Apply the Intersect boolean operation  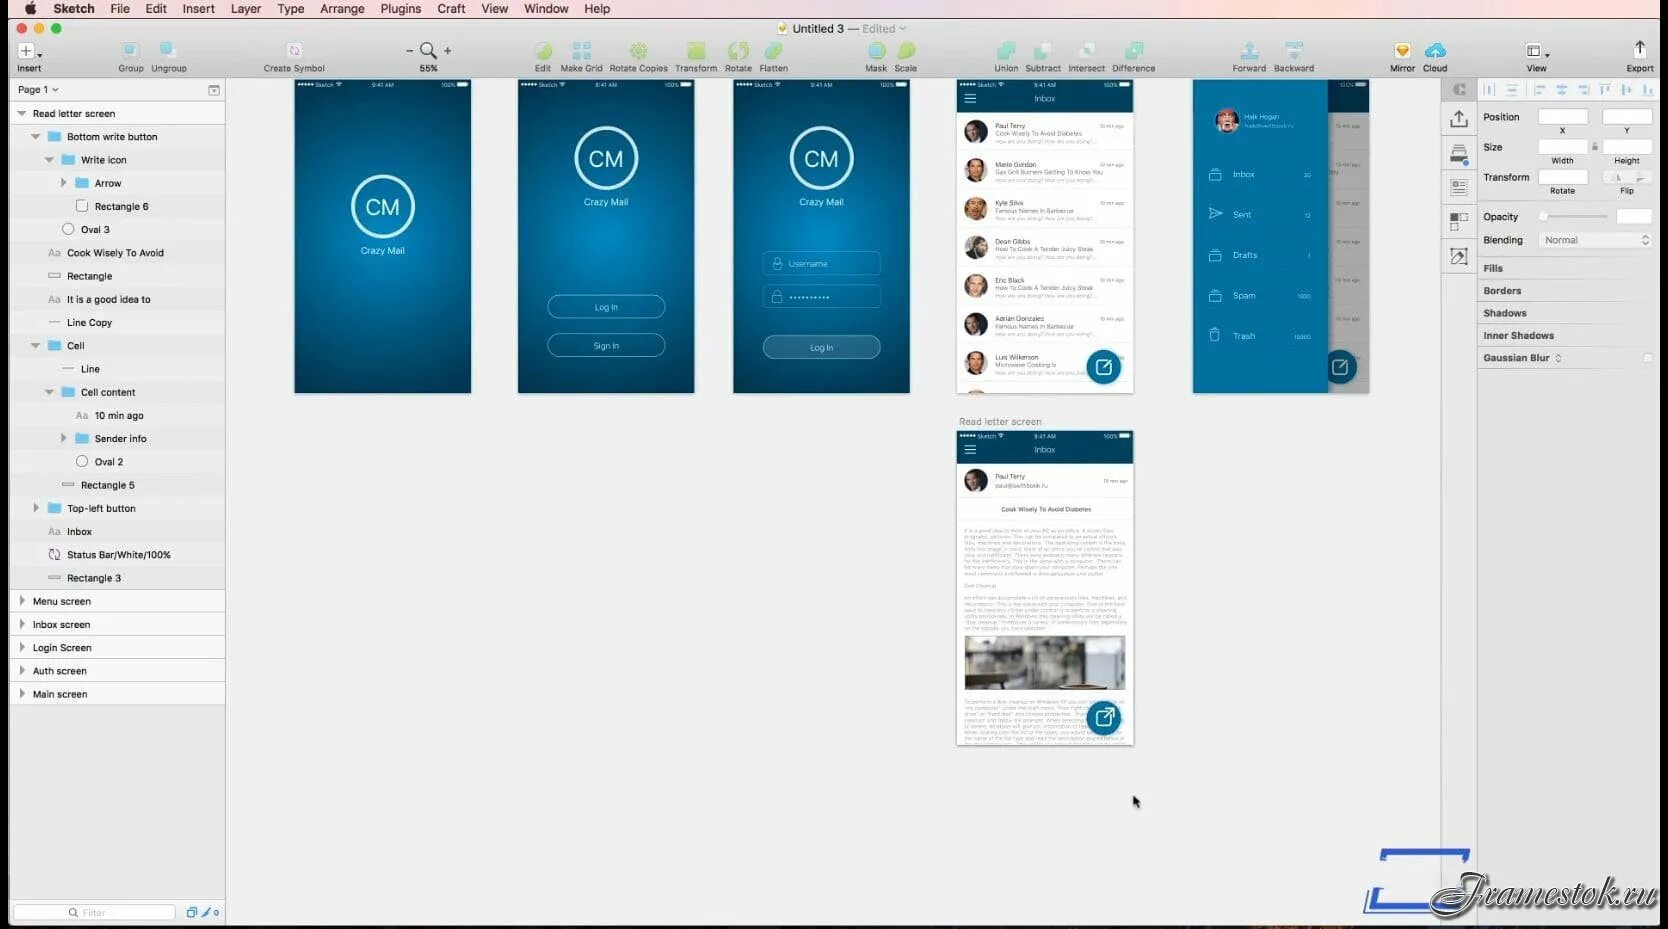click(x=1087, y=50)
